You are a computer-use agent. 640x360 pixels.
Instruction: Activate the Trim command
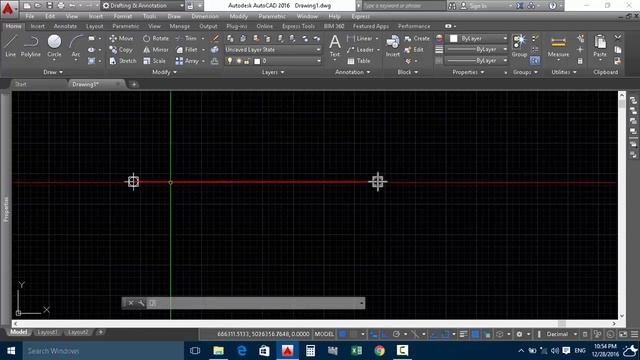[x=187, y=38]
